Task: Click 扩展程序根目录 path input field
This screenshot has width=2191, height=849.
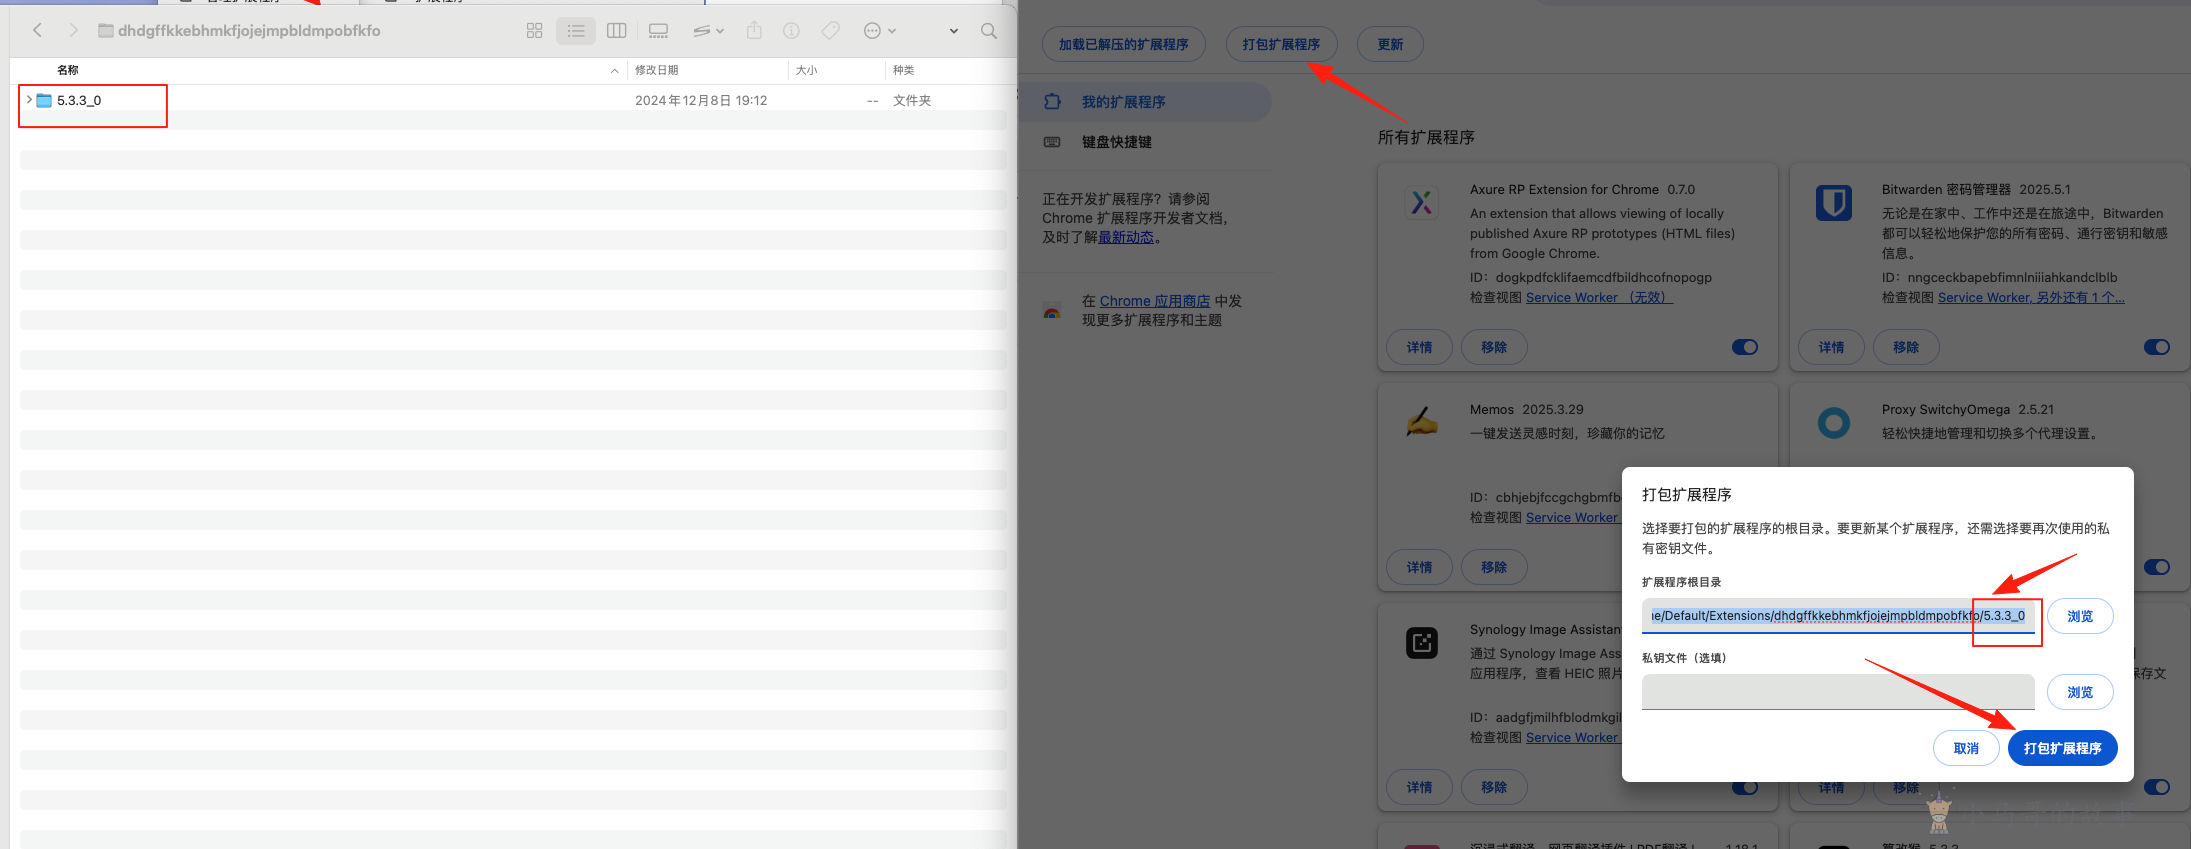Action: tap(1838, 616)
